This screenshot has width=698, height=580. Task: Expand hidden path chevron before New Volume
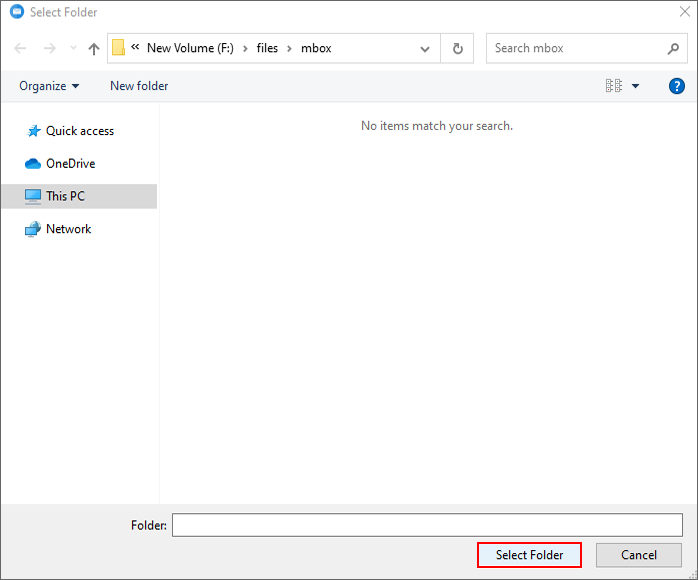[x=135, y=47]
